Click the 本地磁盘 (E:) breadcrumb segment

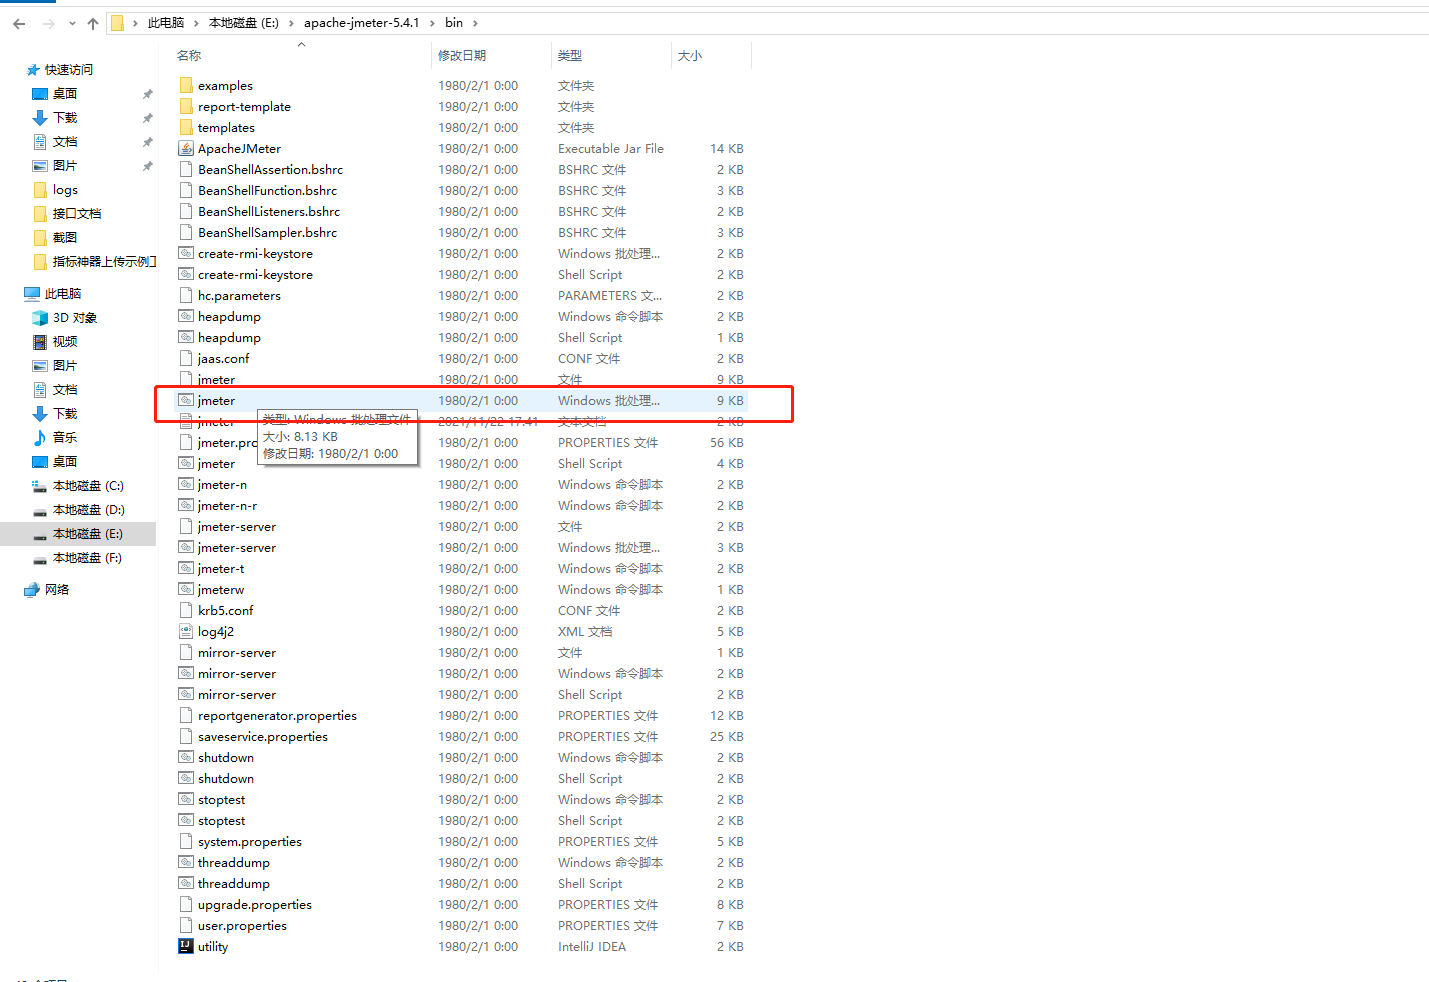coord(244,23)
